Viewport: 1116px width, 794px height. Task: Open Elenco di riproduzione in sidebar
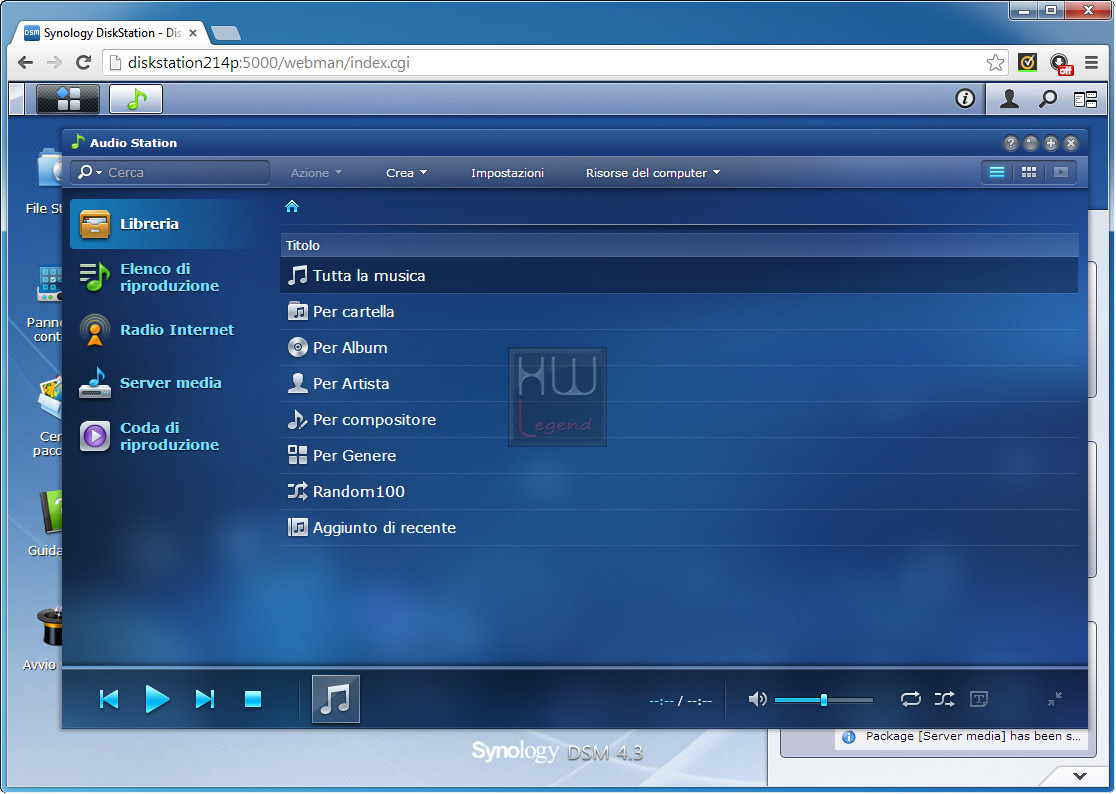(169, 277)
